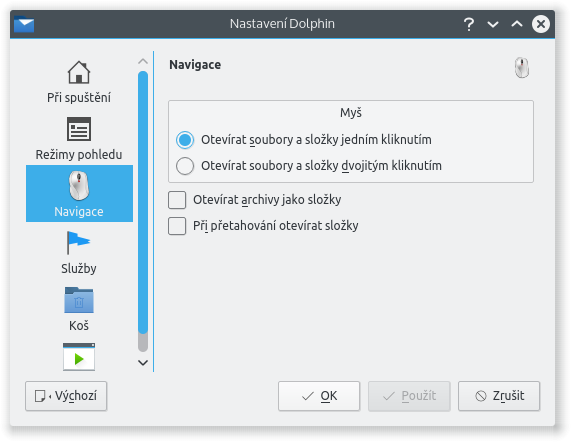Image resolution: width=571 pixels, height=442 pixels.
Task: Click the Dolphin app icon in titlebar
Action: coord(24,25)
